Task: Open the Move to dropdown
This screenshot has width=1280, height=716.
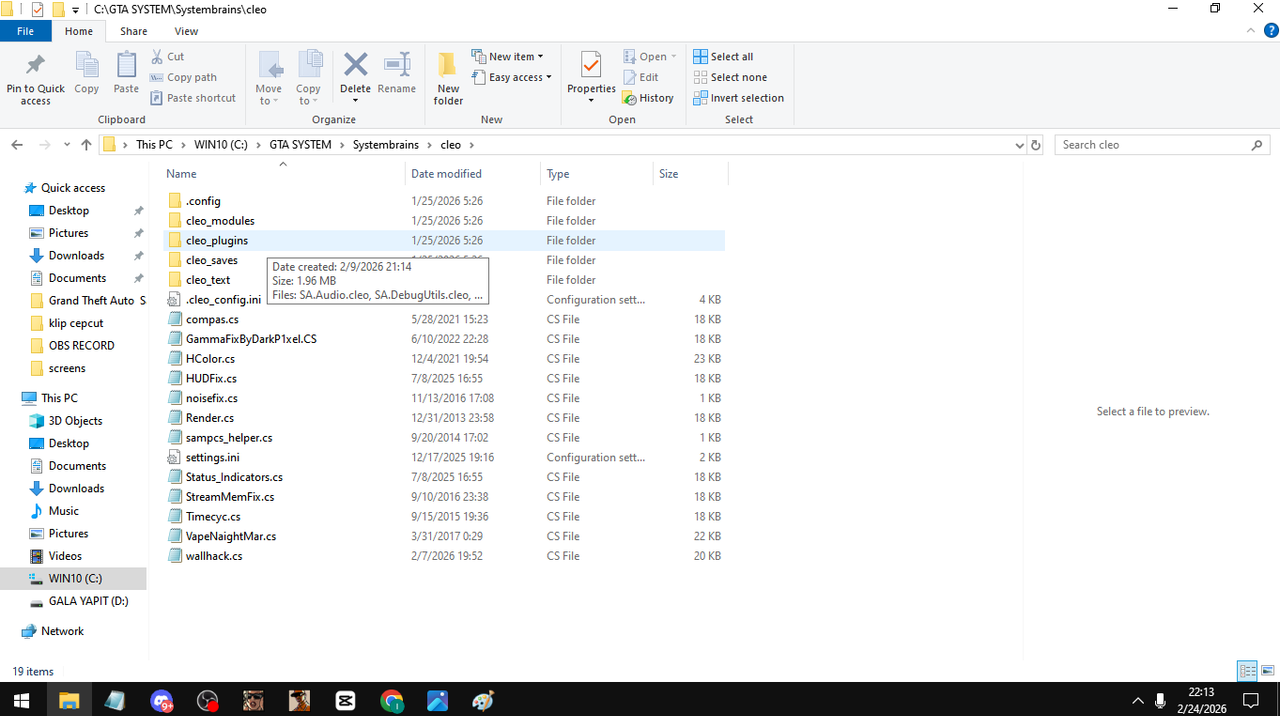Action: (x=269, y=78)
